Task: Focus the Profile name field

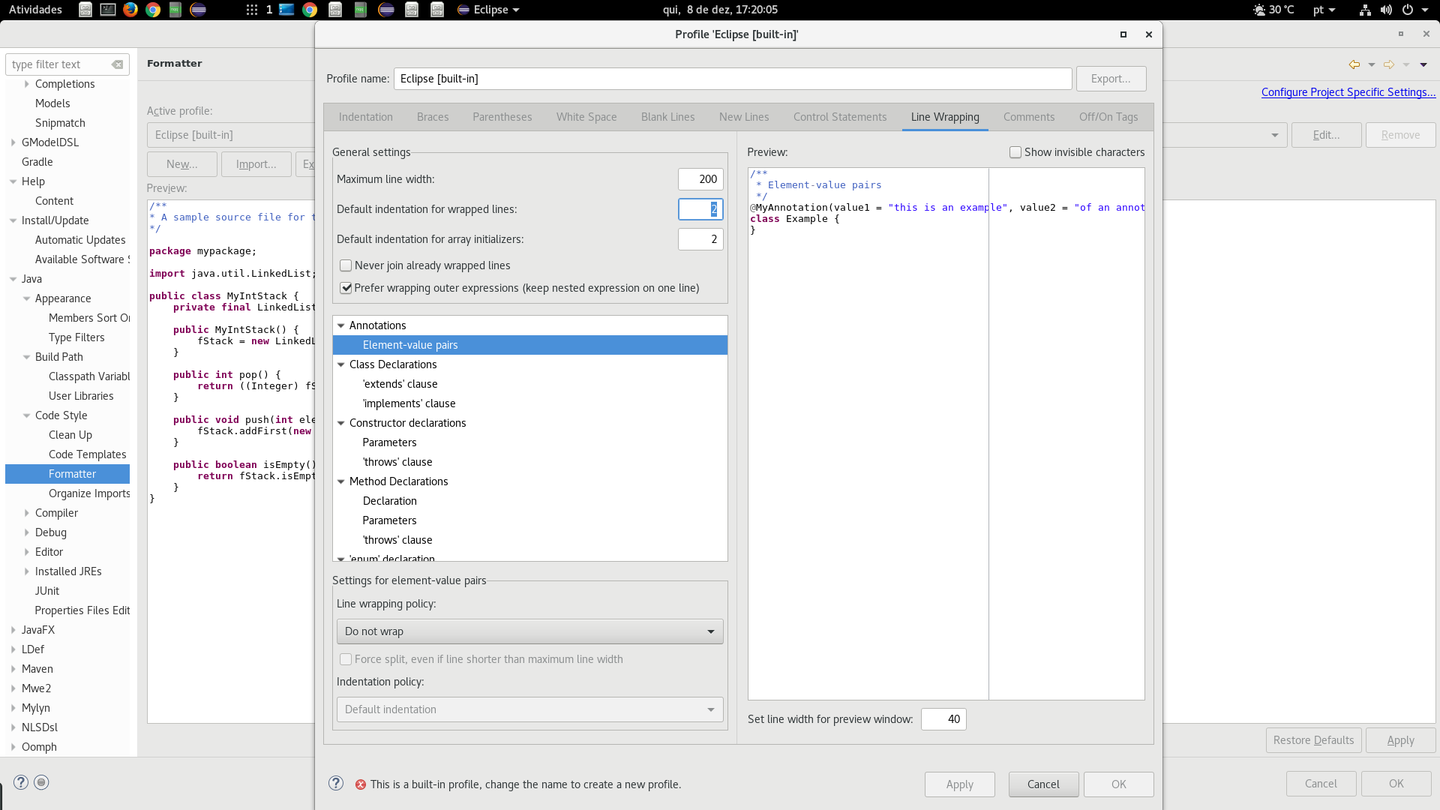Action: point(733,78)
